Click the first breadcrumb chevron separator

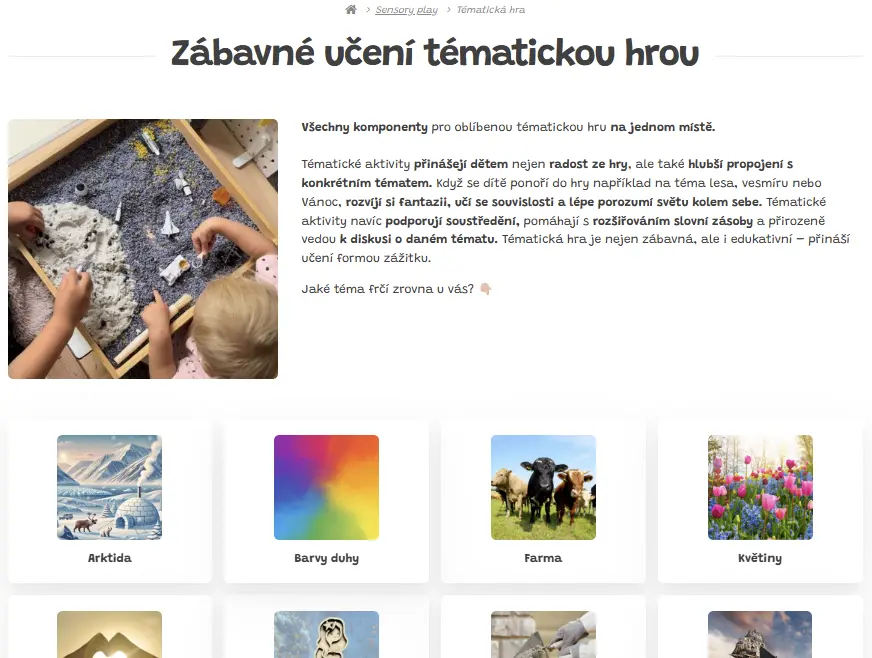pyautogui.click(x=368, y=10)
